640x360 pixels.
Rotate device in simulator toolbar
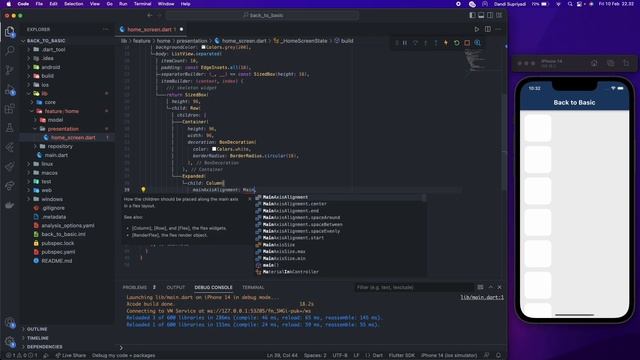(626, 63)
